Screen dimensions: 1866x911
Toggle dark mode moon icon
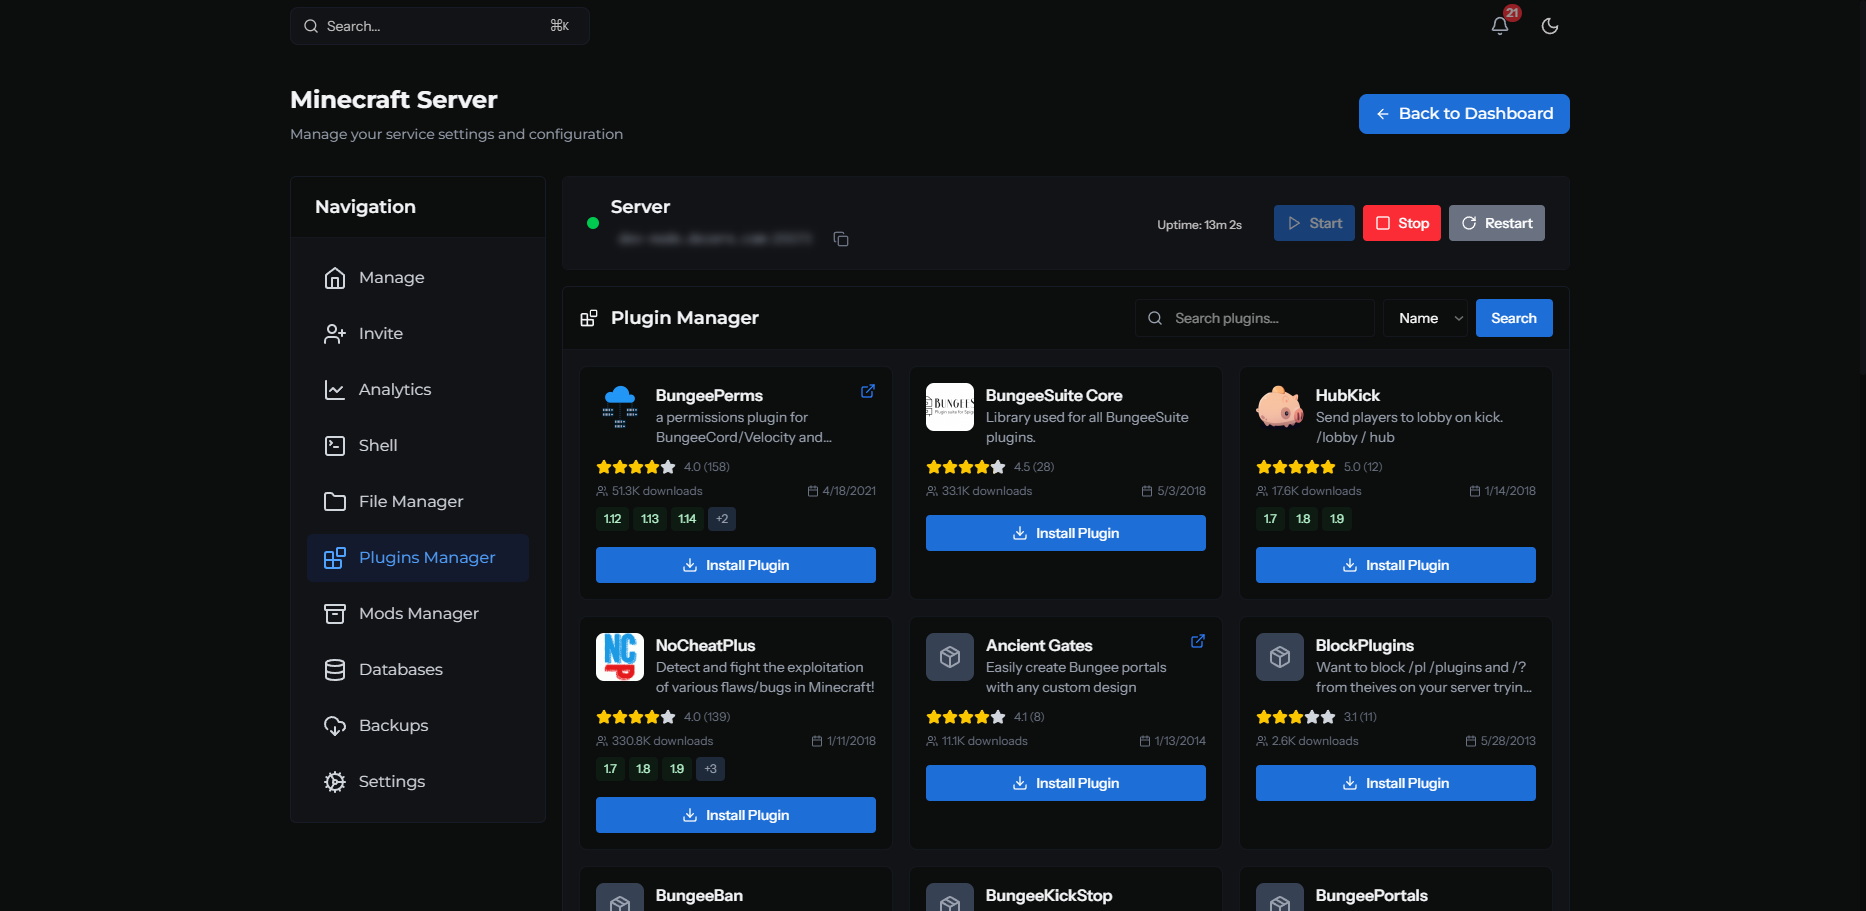(x=1550, y=26)
